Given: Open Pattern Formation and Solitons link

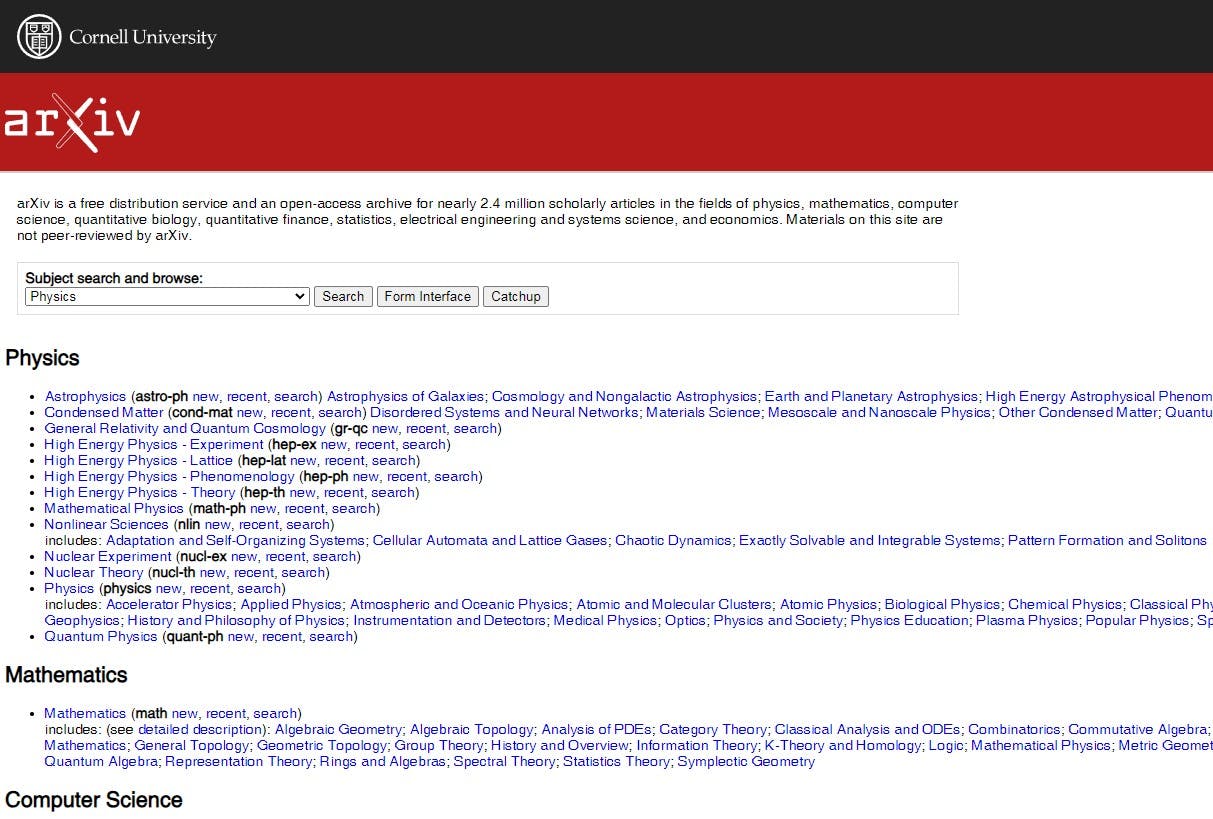Looking at the screenshot, I should tap(1107, 541).
